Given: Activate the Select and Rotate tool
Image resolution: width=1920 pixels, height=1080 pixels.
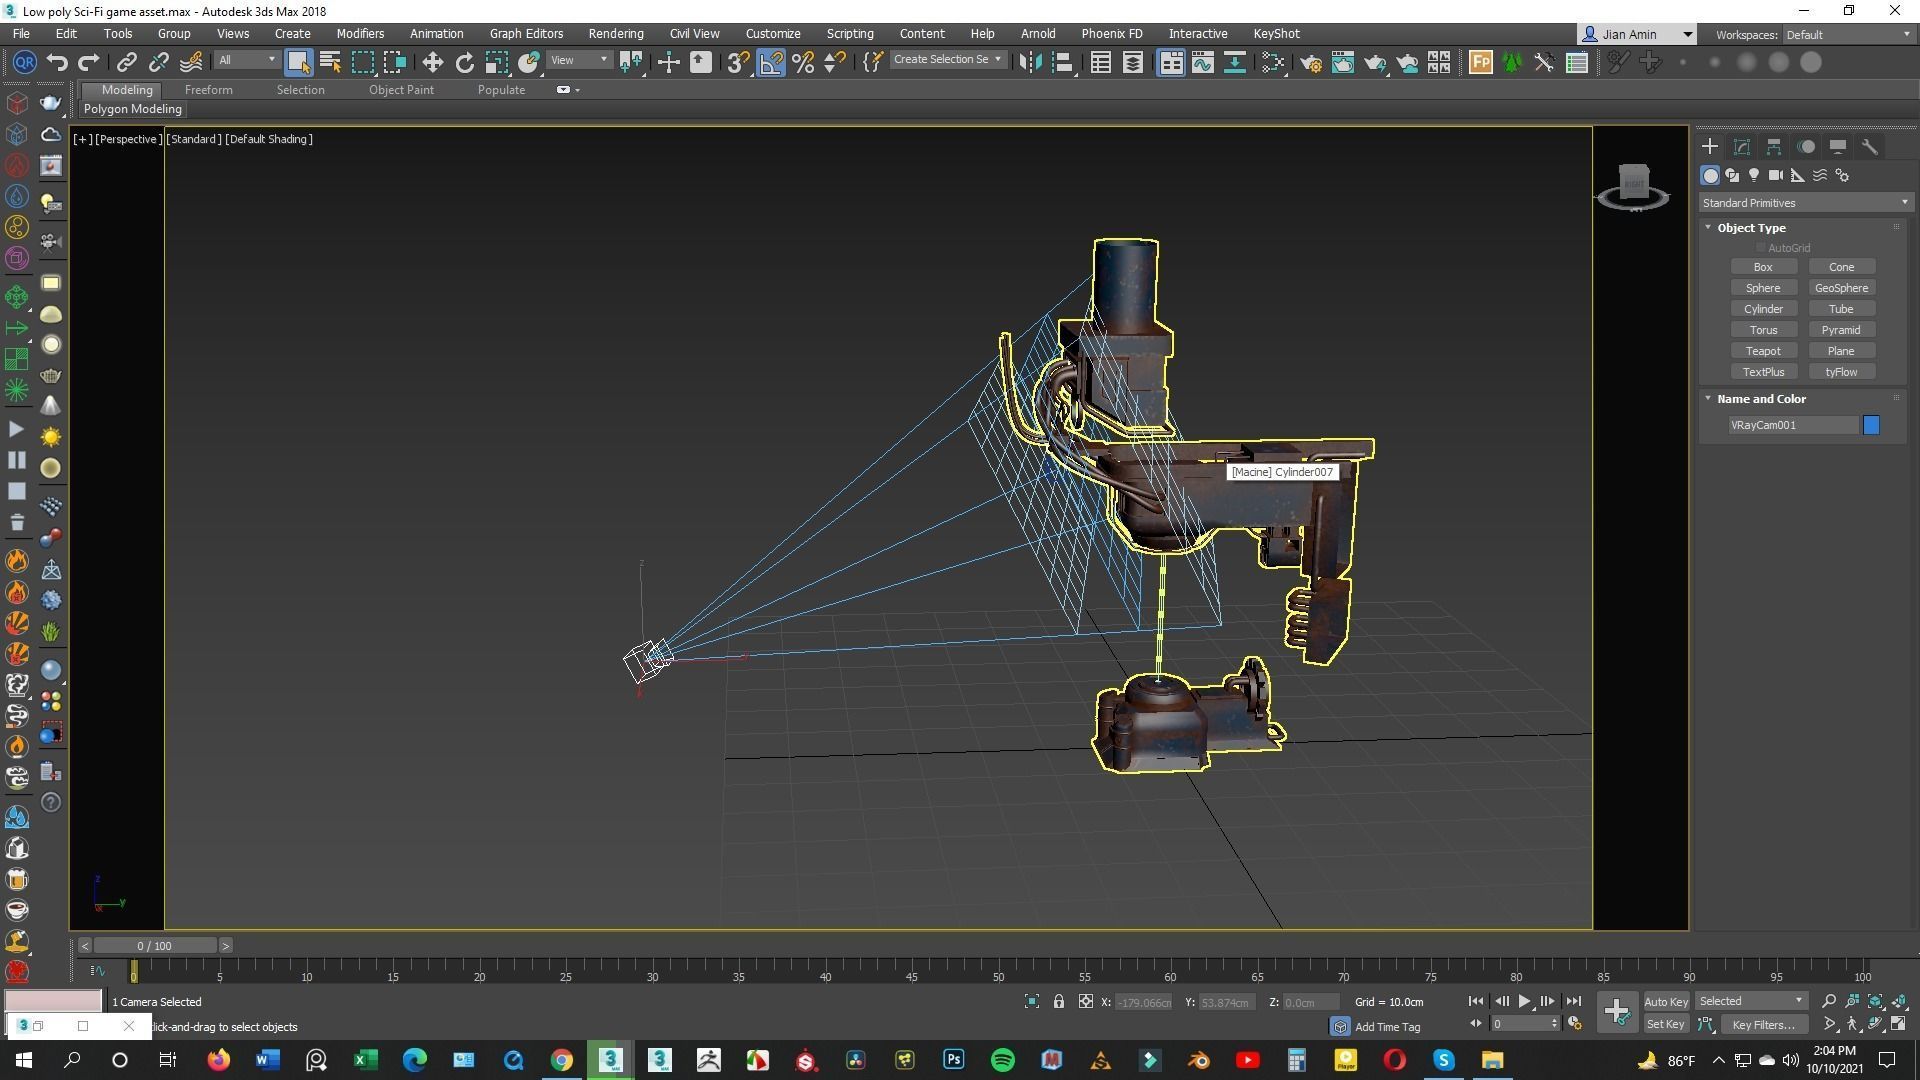Looking at the screenshot, I should coord(464,63).
